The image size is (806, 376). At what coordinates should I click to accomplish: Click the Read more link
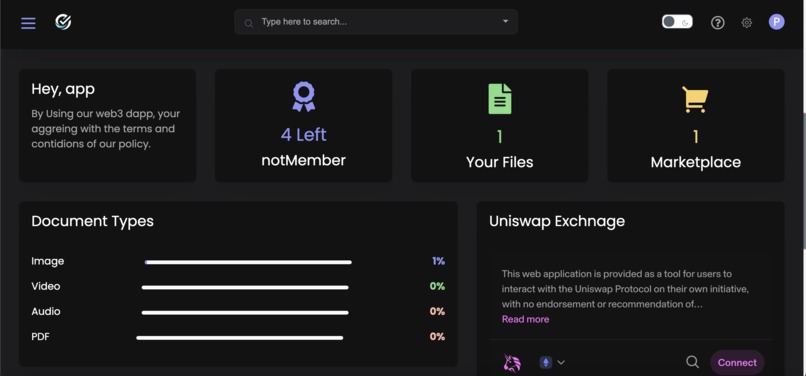525,319
